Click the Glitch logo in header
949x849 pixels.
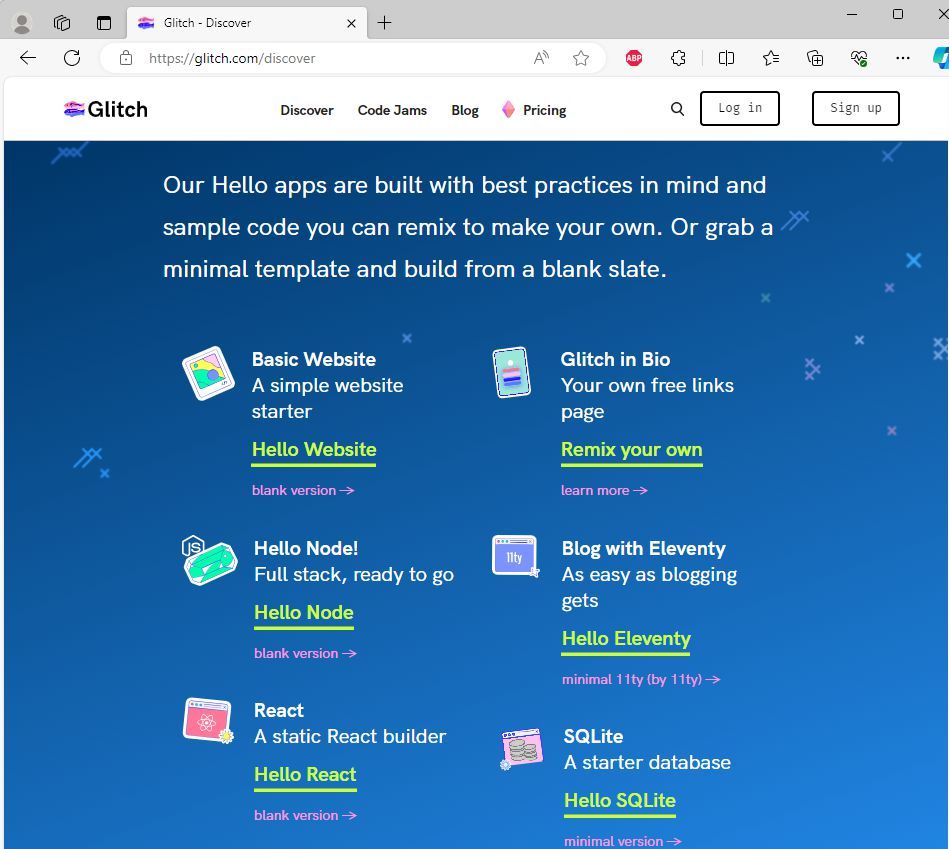(x=105, y=109)
